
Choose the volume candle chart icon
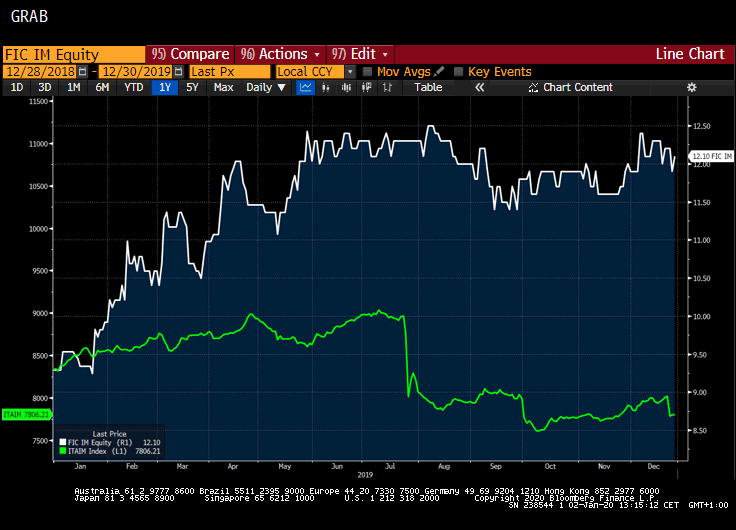[367, 87]
